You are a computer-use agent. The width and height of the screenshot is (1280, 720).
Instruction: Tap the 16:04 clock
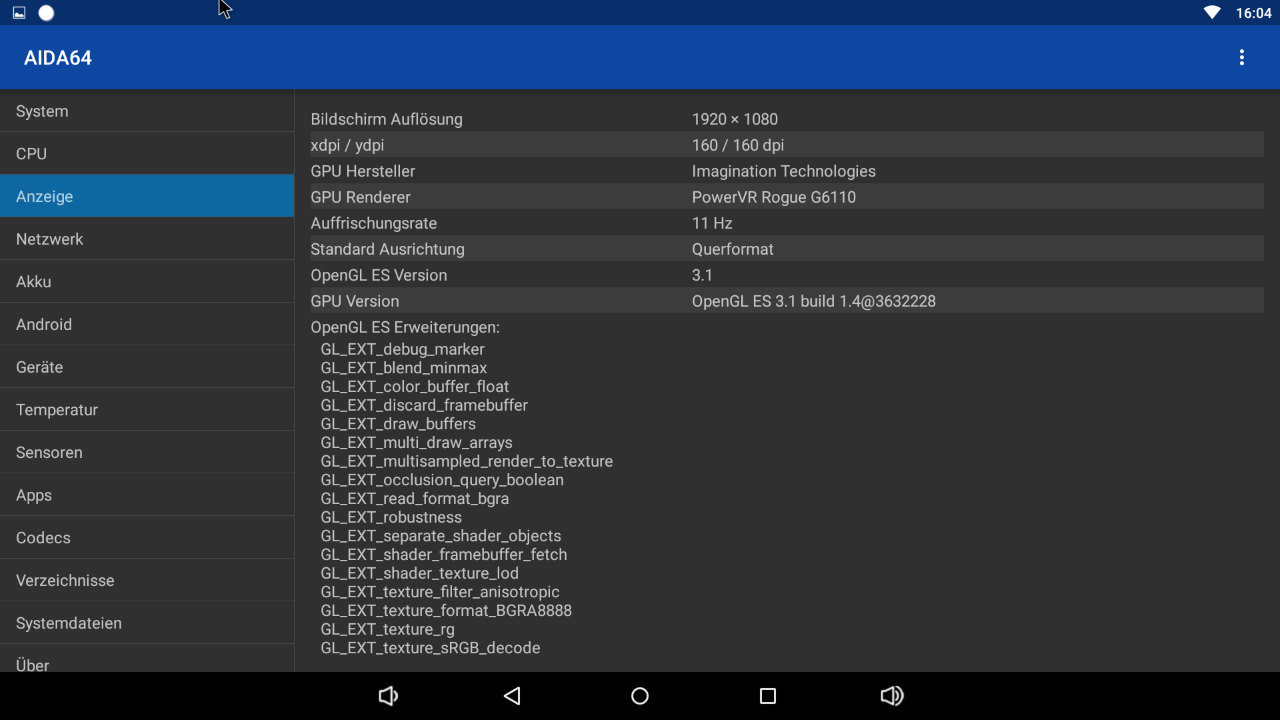coord(1253,13)
